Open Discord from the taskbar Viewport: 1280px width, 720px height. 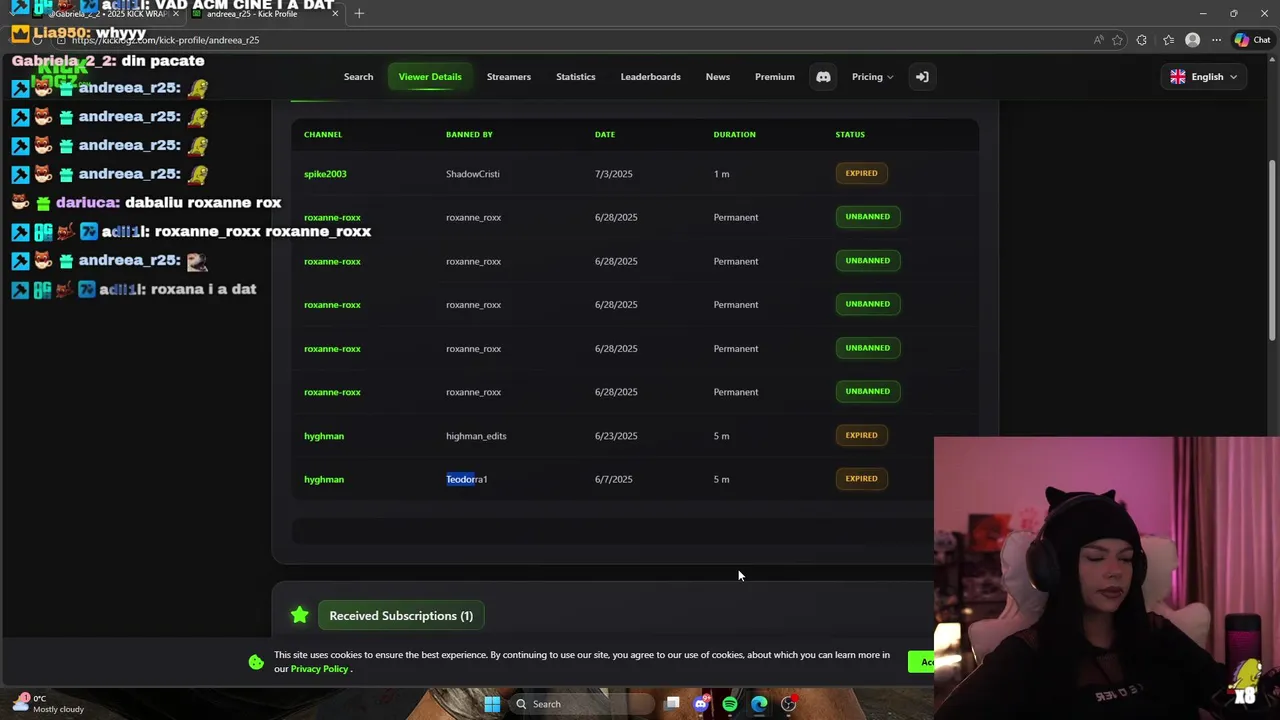pos(701,704)
